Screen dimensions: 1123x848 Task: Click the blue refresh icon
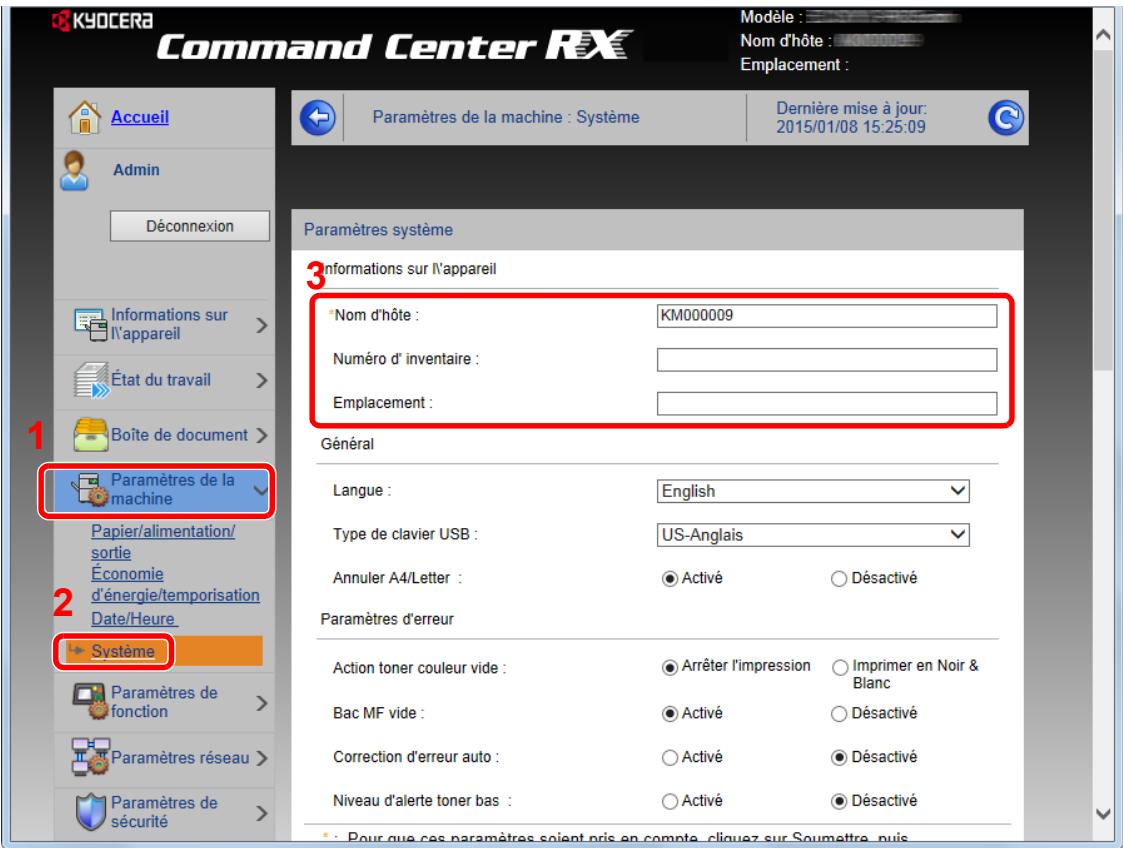[1006, 117]
